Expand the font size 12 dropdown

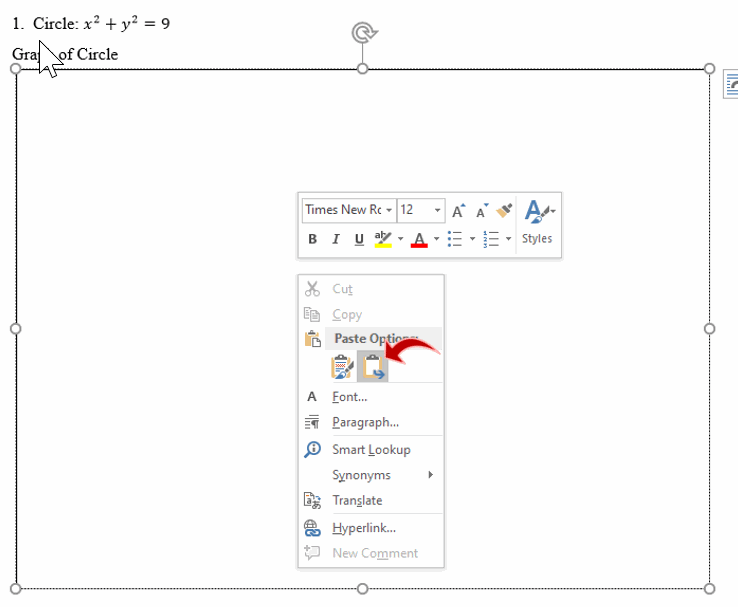click(x=438, y=210)
